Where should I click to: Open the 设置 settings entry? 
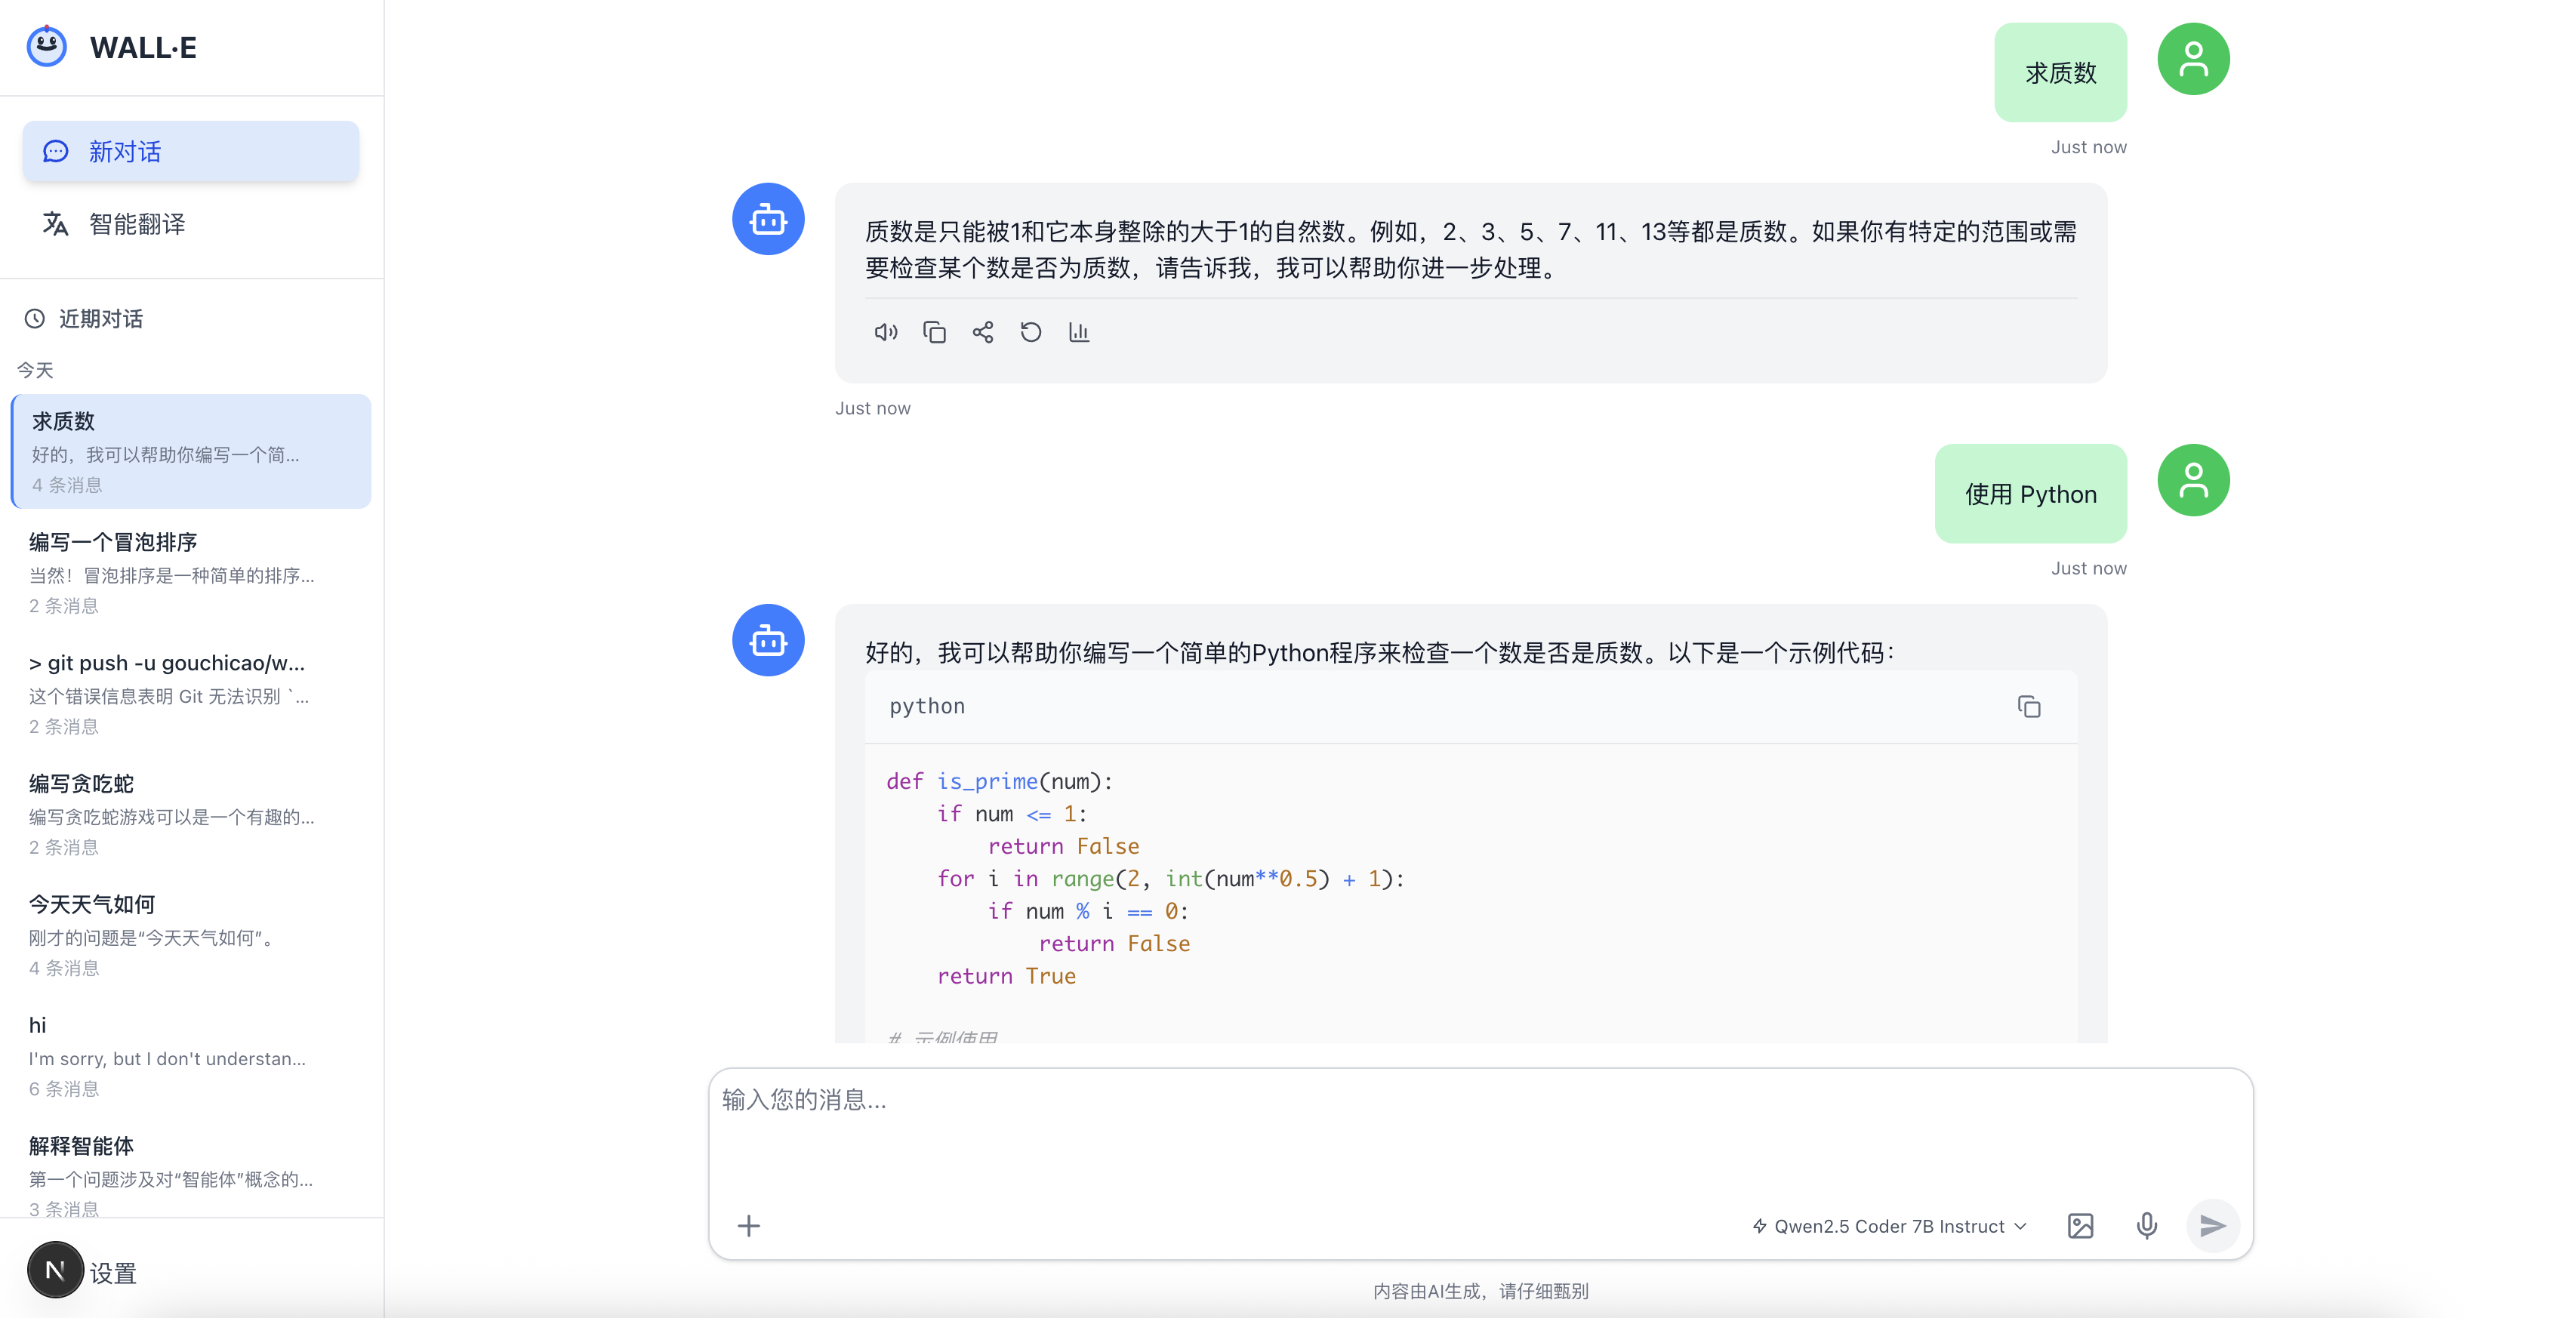tap(112, 1273)
